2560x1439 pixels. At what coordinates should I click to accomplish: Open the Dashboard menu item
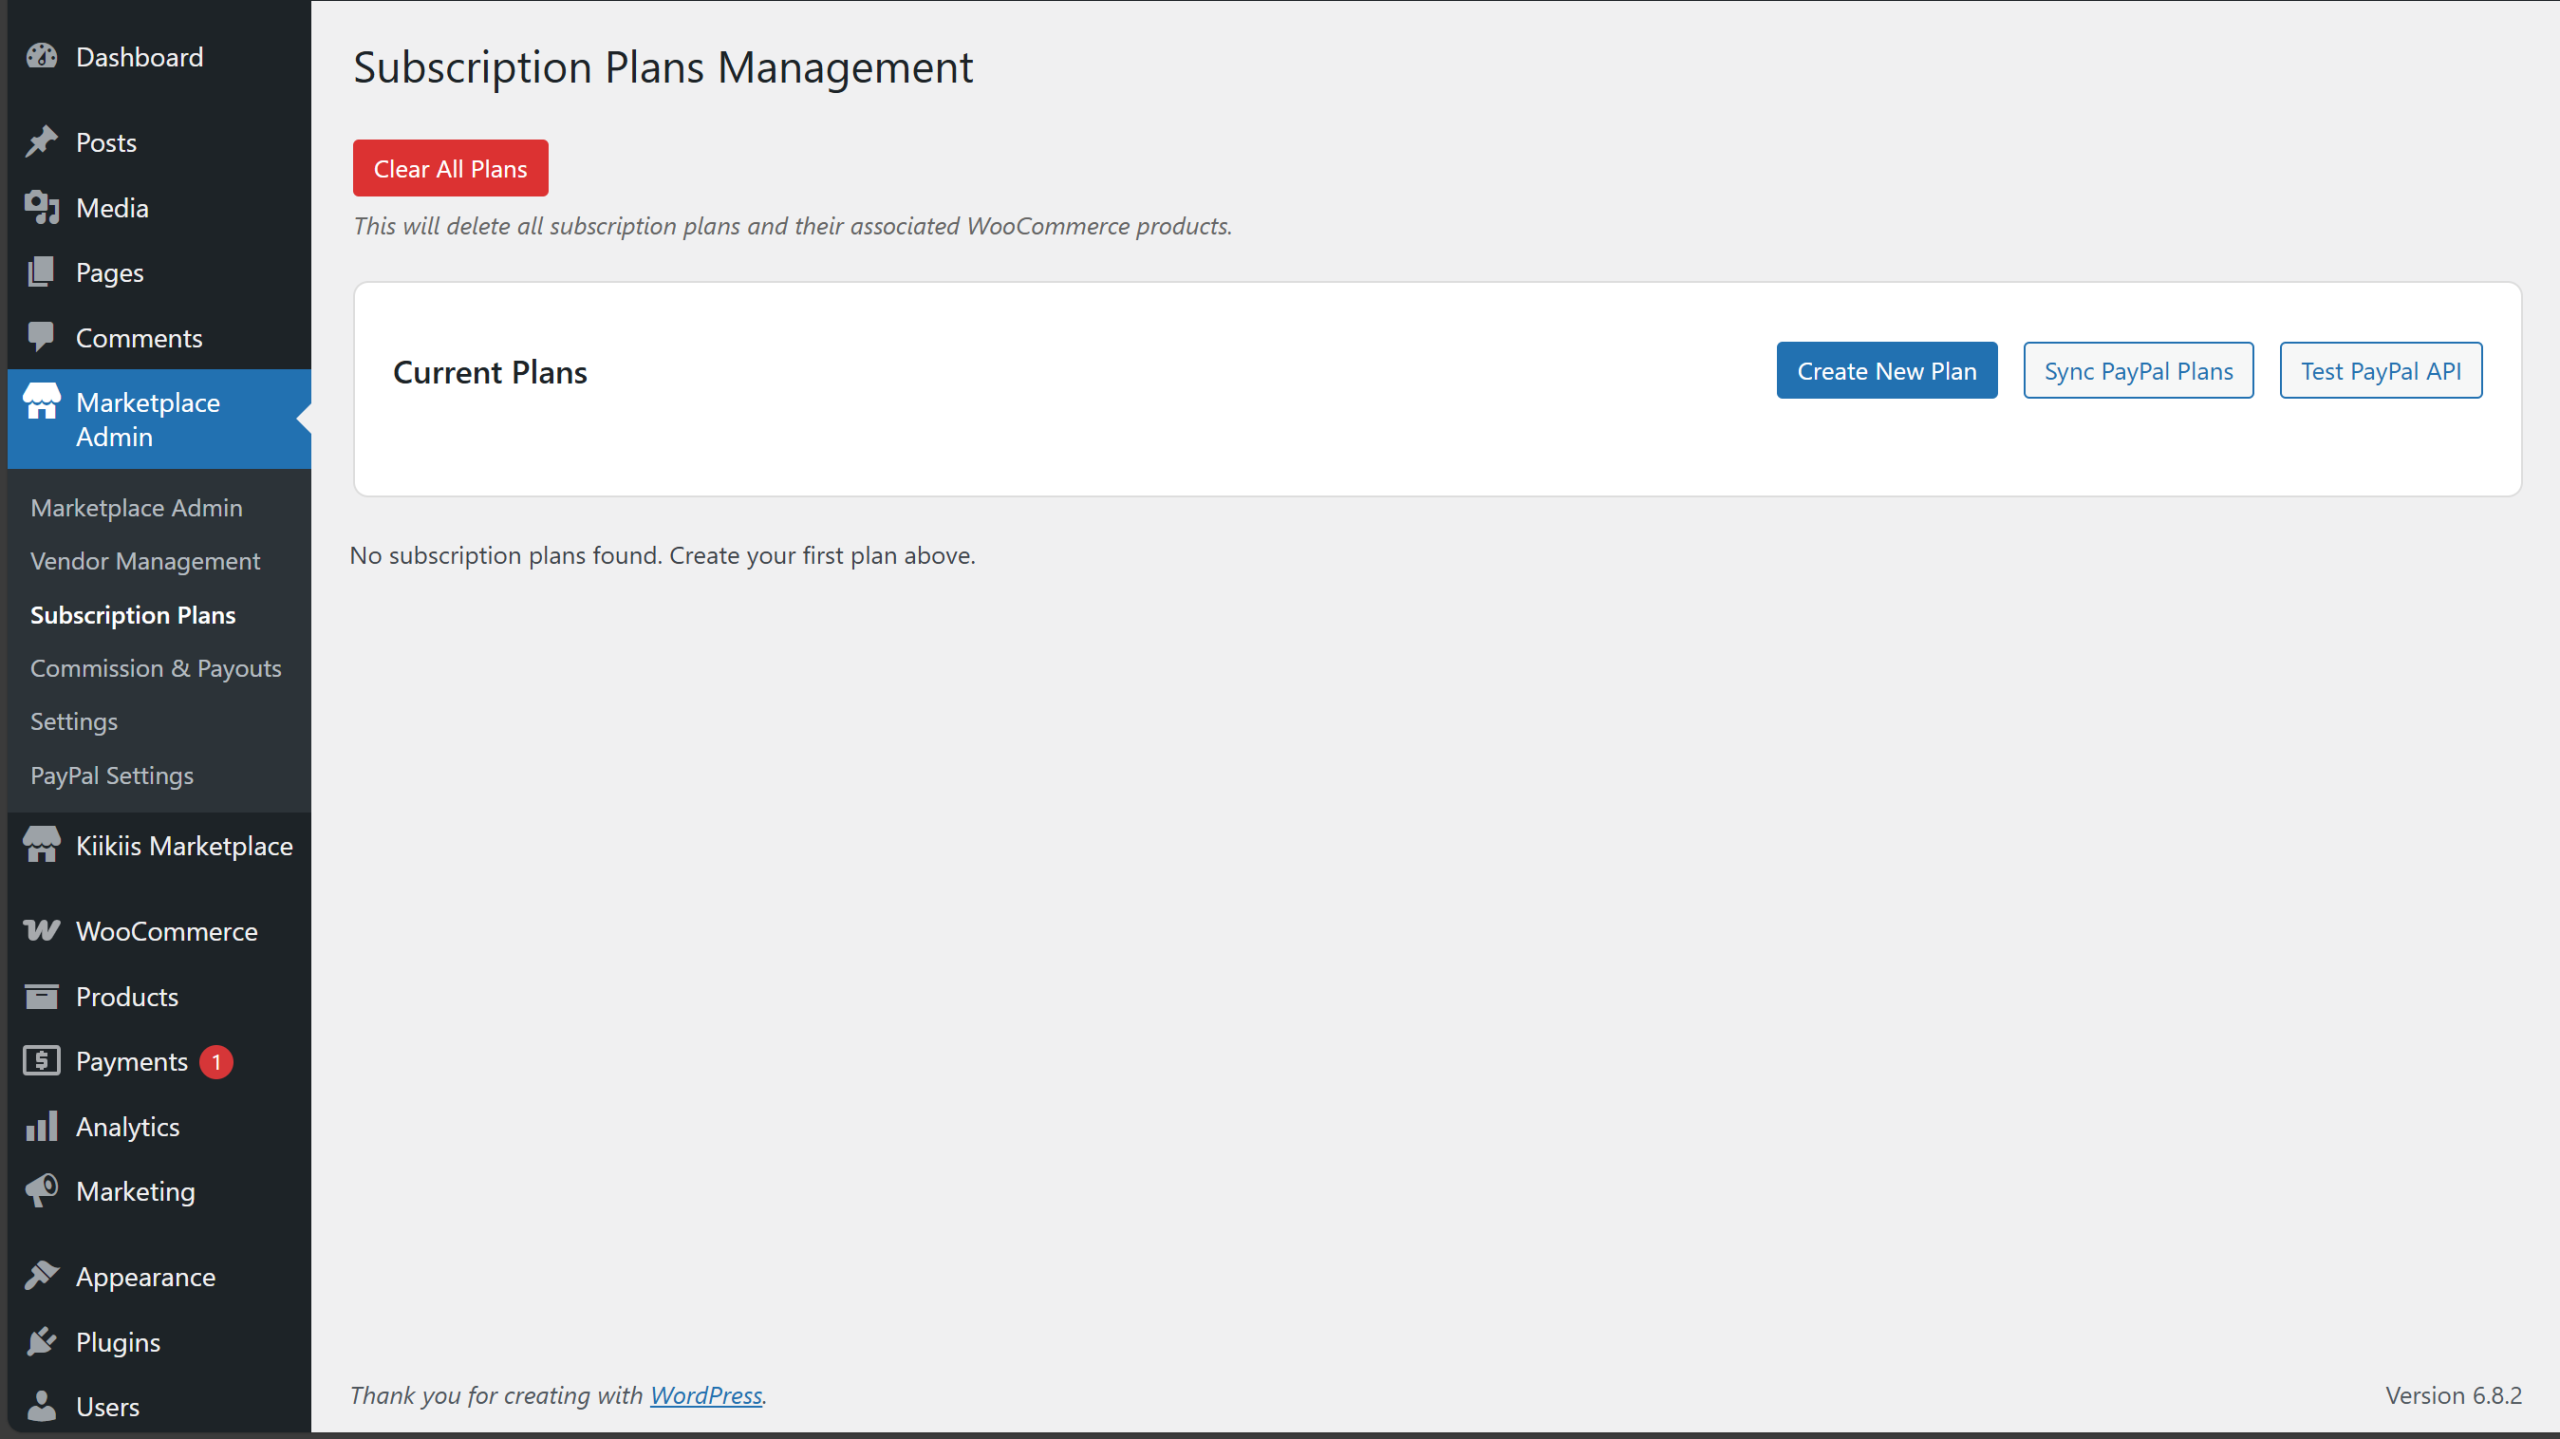pyautogui.click(x=139, y=57)
